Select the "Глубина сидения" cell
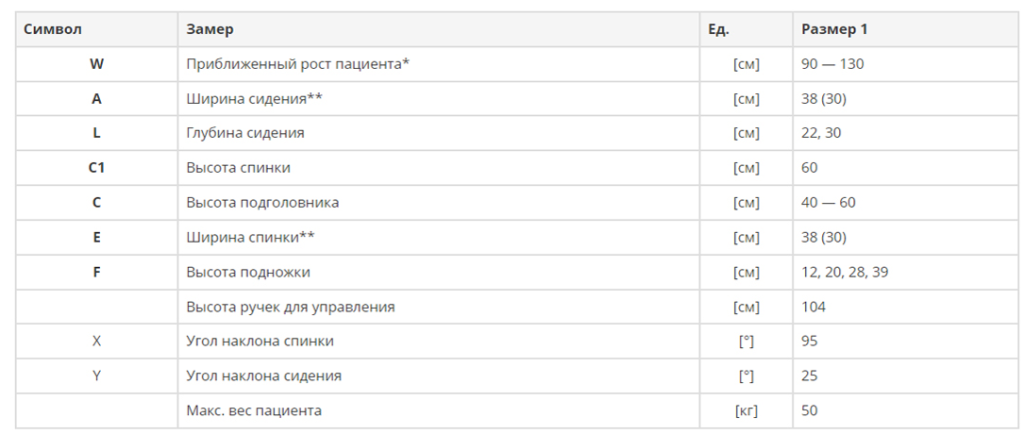This screenshot has height=434, width=1024. pos(245,133)
